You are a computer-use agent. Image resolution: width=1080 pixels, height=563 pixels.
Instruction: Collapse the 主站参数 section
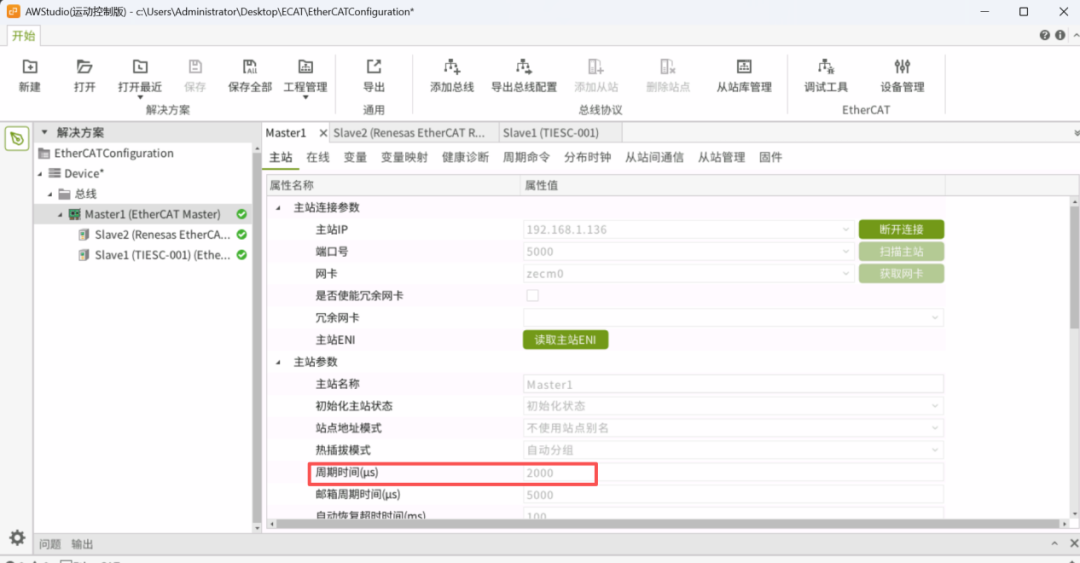pos(278,362)
